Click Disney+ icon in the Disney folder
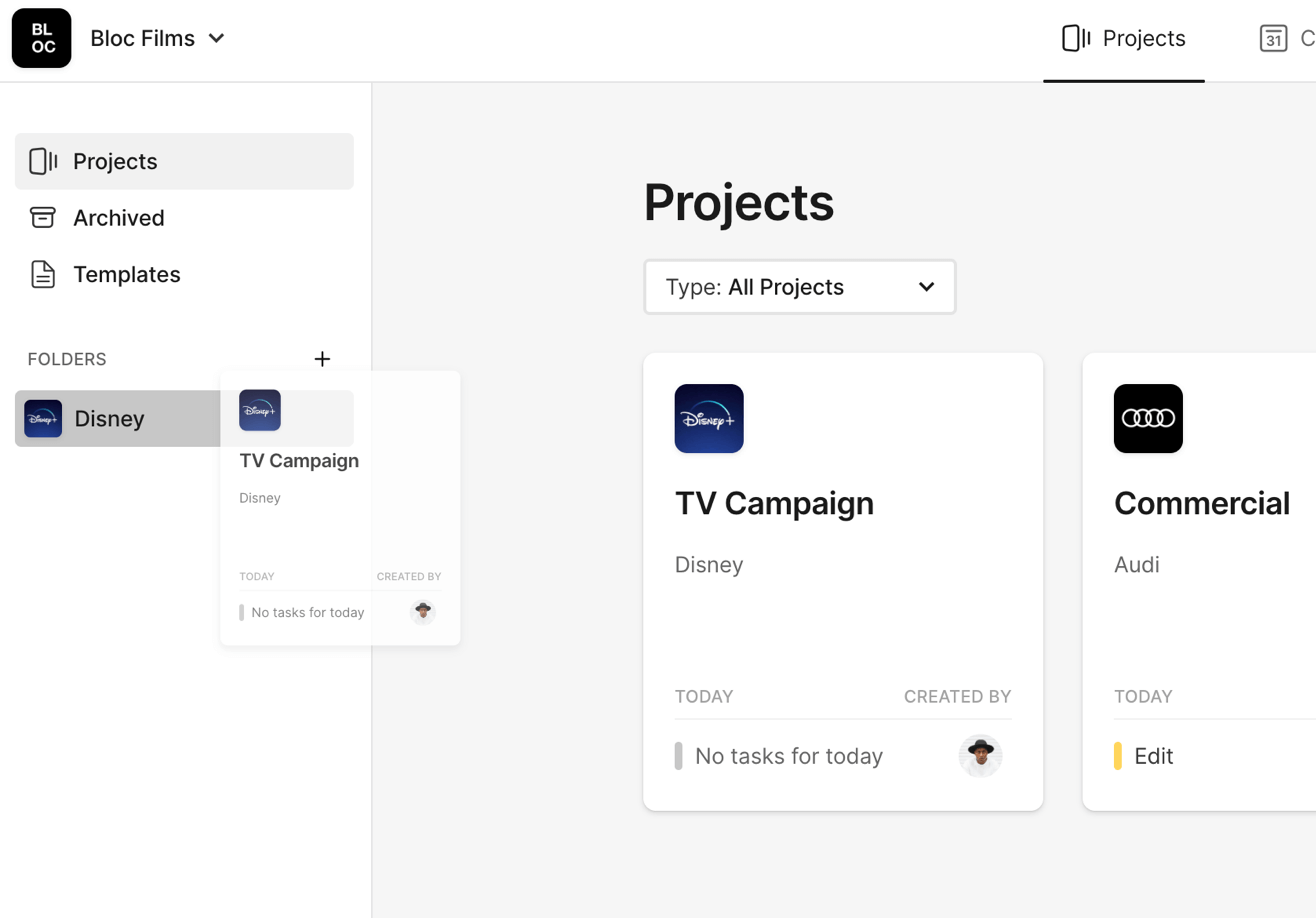Viewport: 1316px width, 918px height. pyautogui.click(x=43, y=419)
